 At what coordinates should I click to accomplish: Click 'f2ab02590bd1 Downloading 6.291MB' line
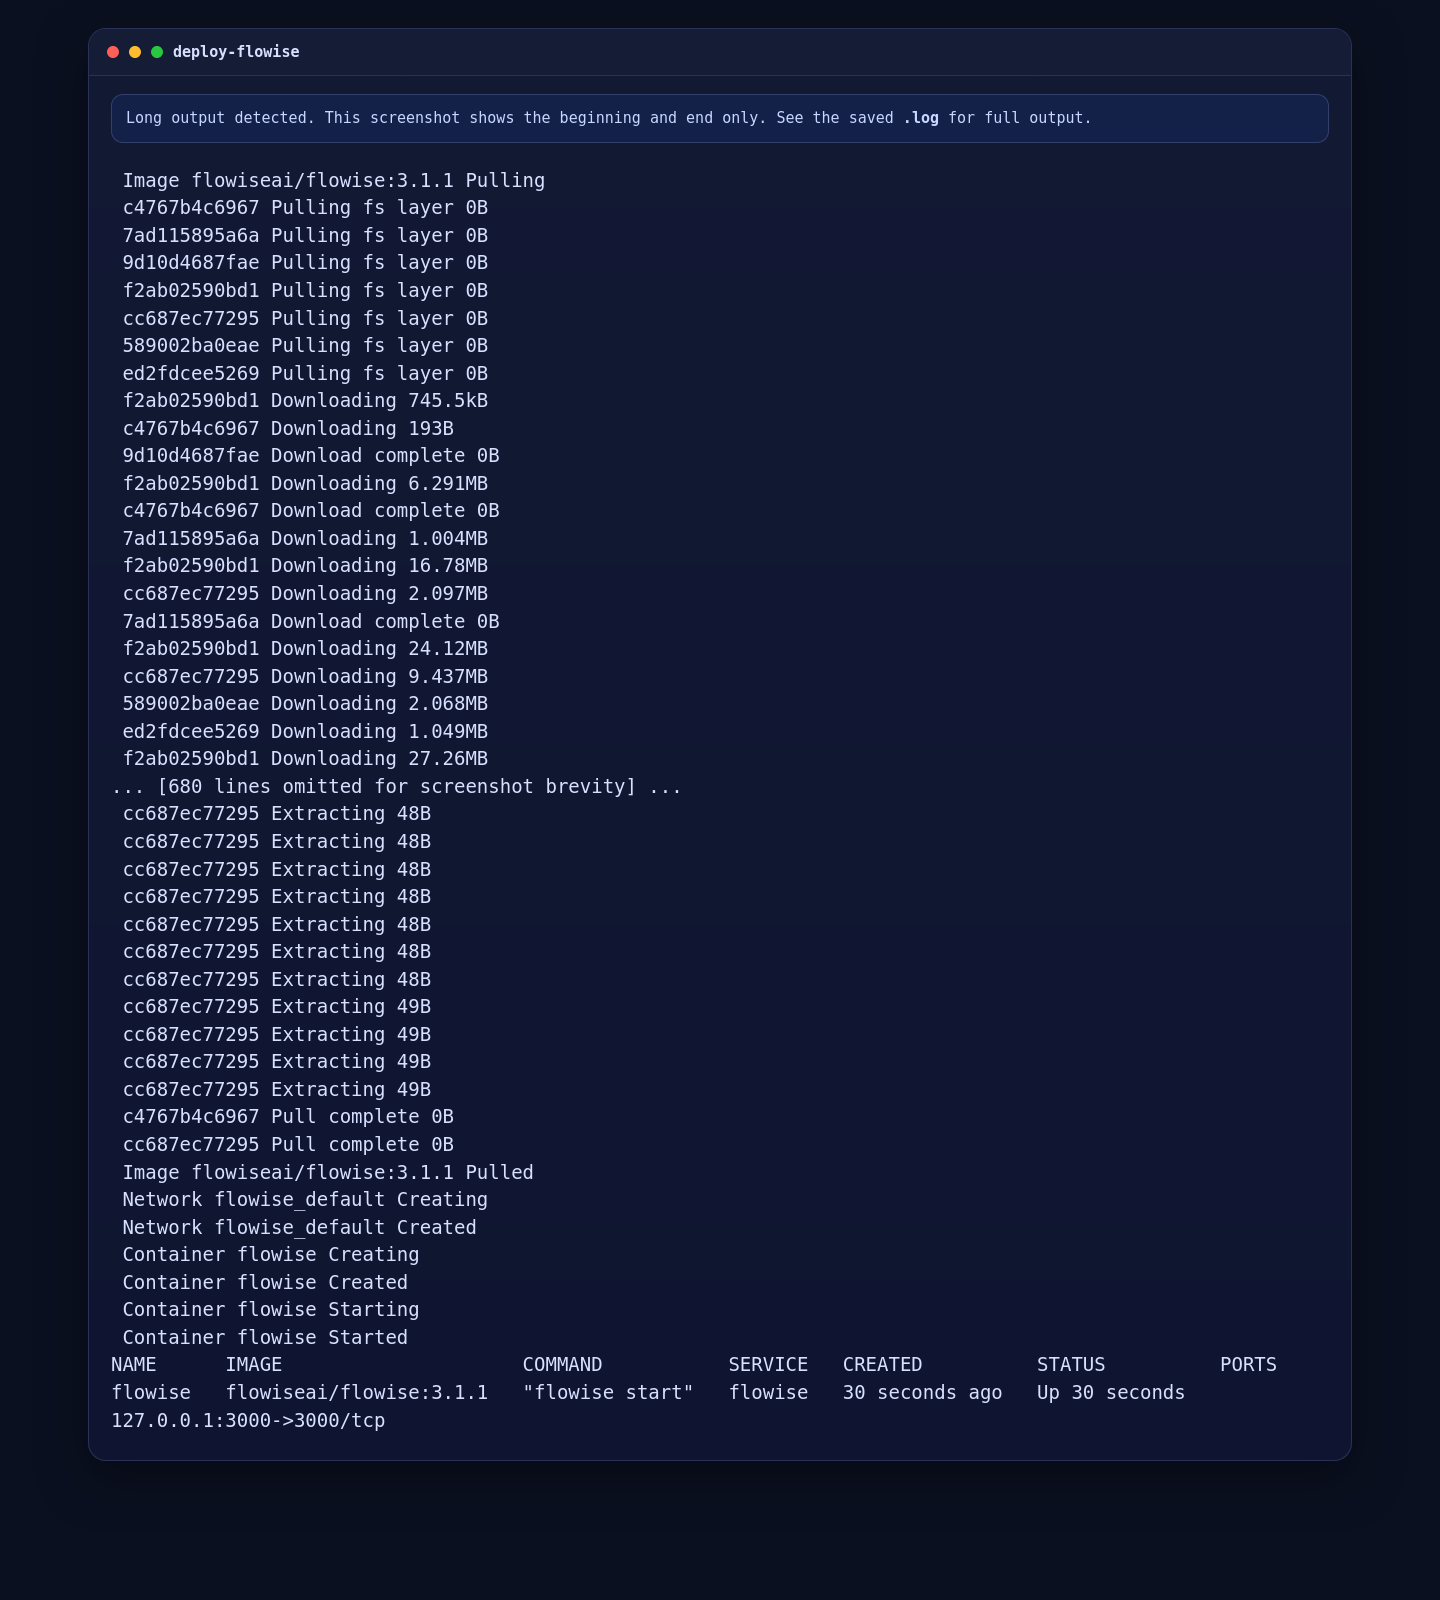(x=305, y=484)
